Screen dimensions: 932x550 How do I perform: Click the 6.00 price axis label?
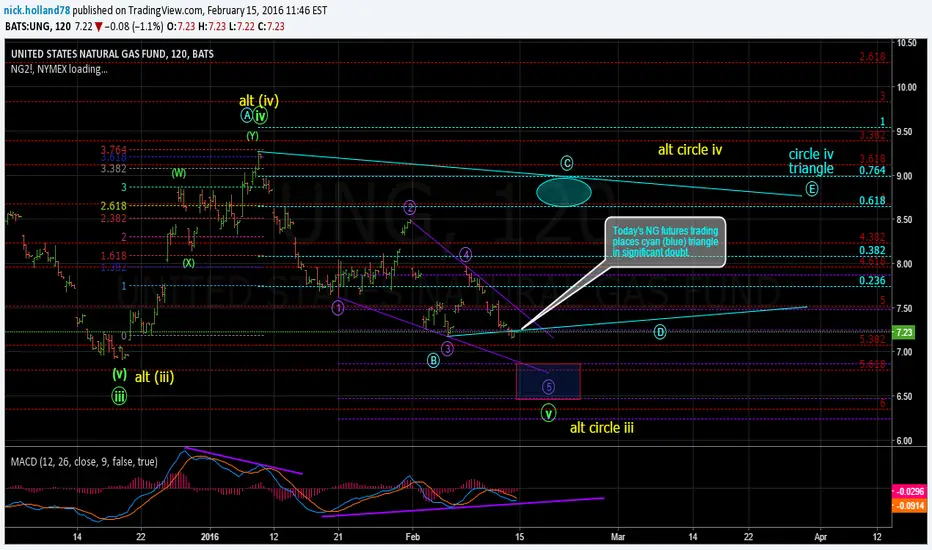(x=904, y=441)
